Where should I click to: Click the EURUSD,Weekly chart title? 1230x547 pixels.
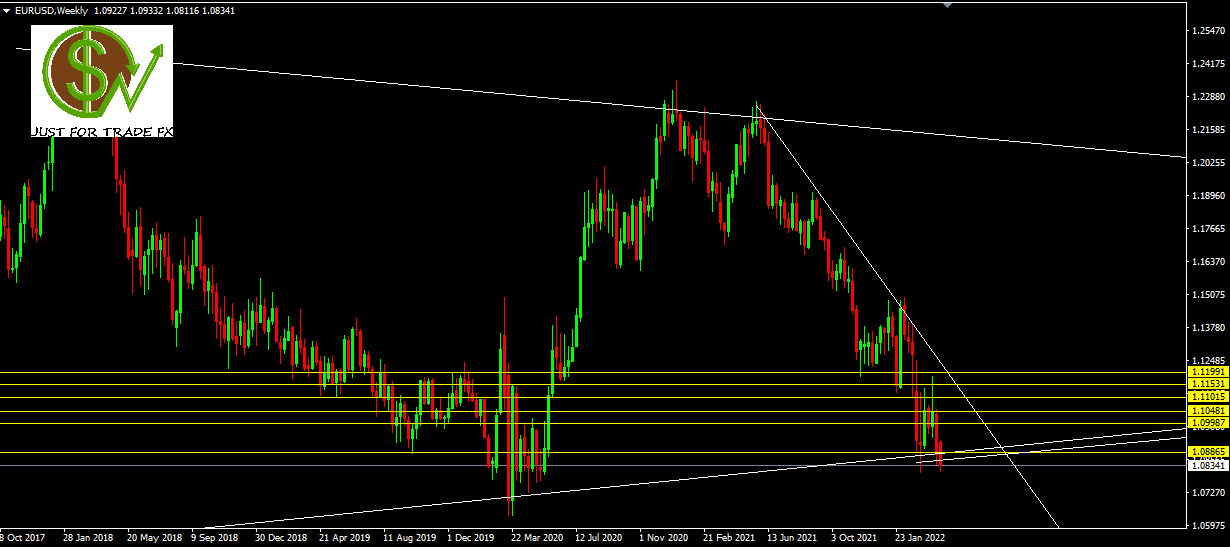50,10
